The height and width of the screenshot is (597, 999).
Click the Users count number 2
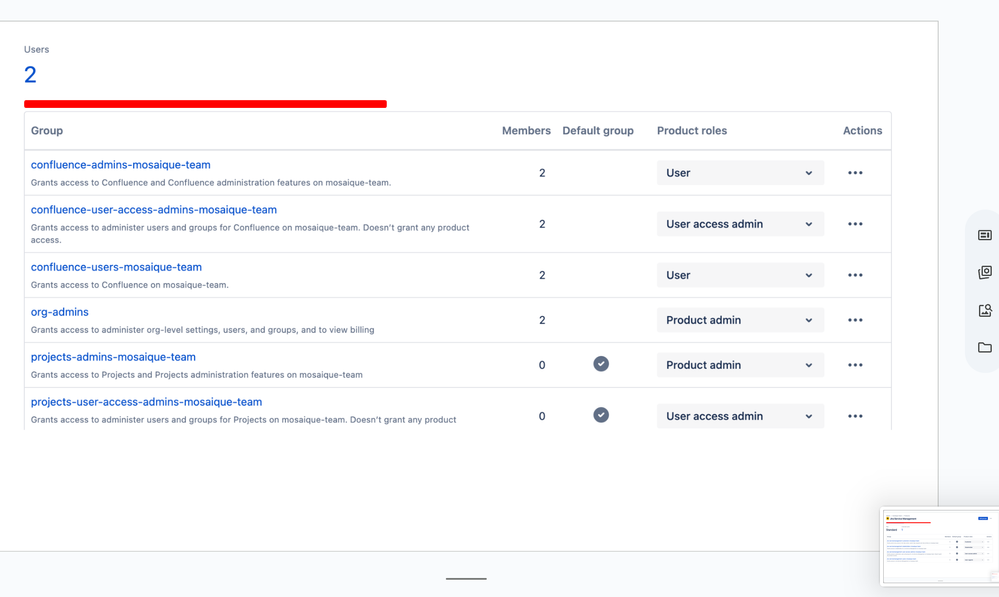click(30, 75)
